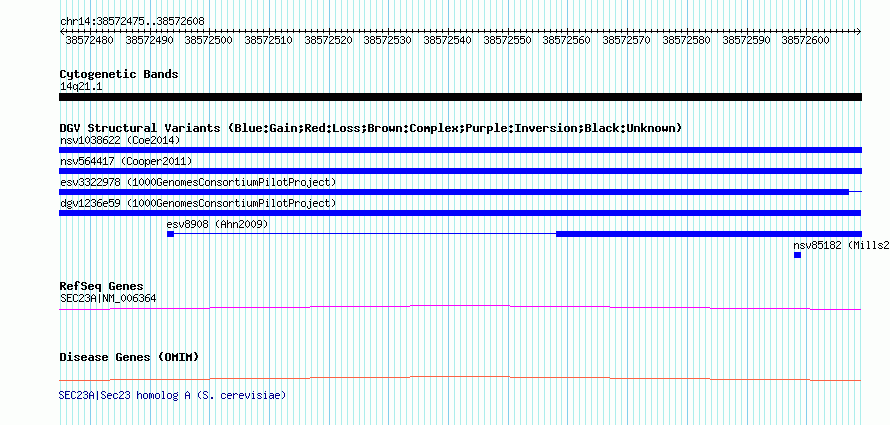Click the left arrow end of the ruler
890x425 pixels.
coord(62,31)
